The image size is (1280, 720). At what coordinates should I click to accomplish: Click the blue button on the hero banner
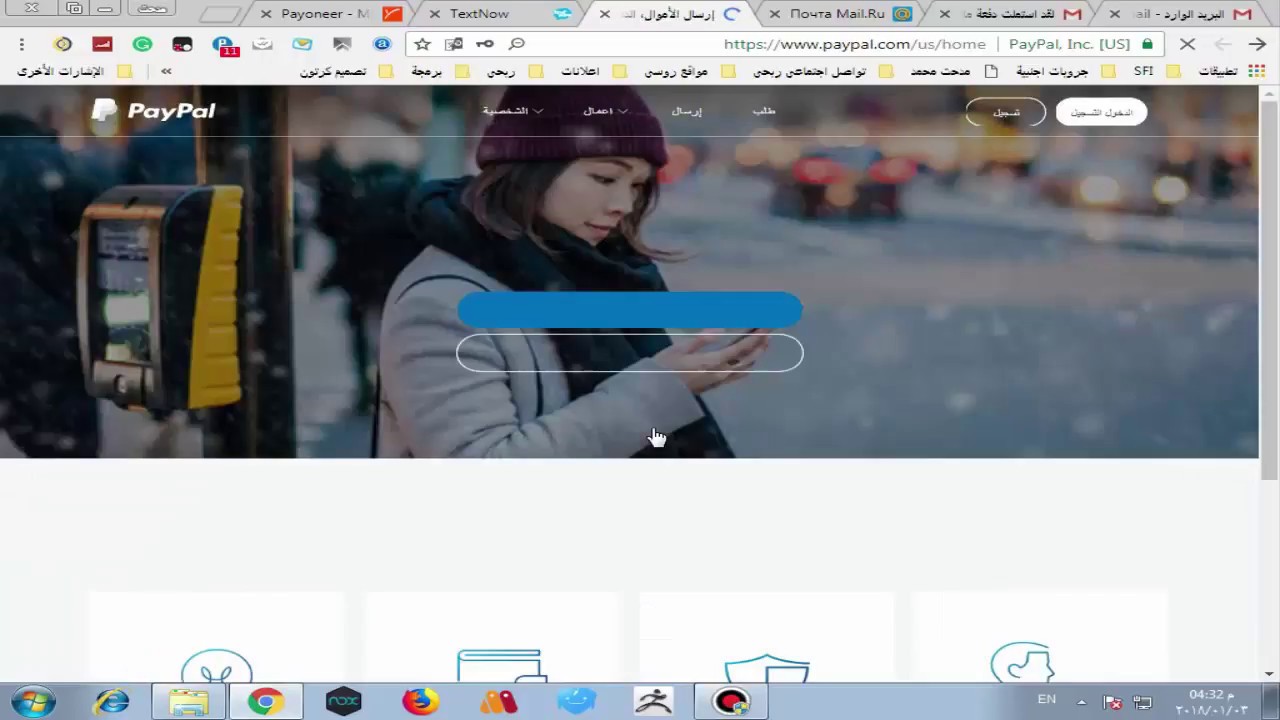pyautogui.click(x=630, y=310)
